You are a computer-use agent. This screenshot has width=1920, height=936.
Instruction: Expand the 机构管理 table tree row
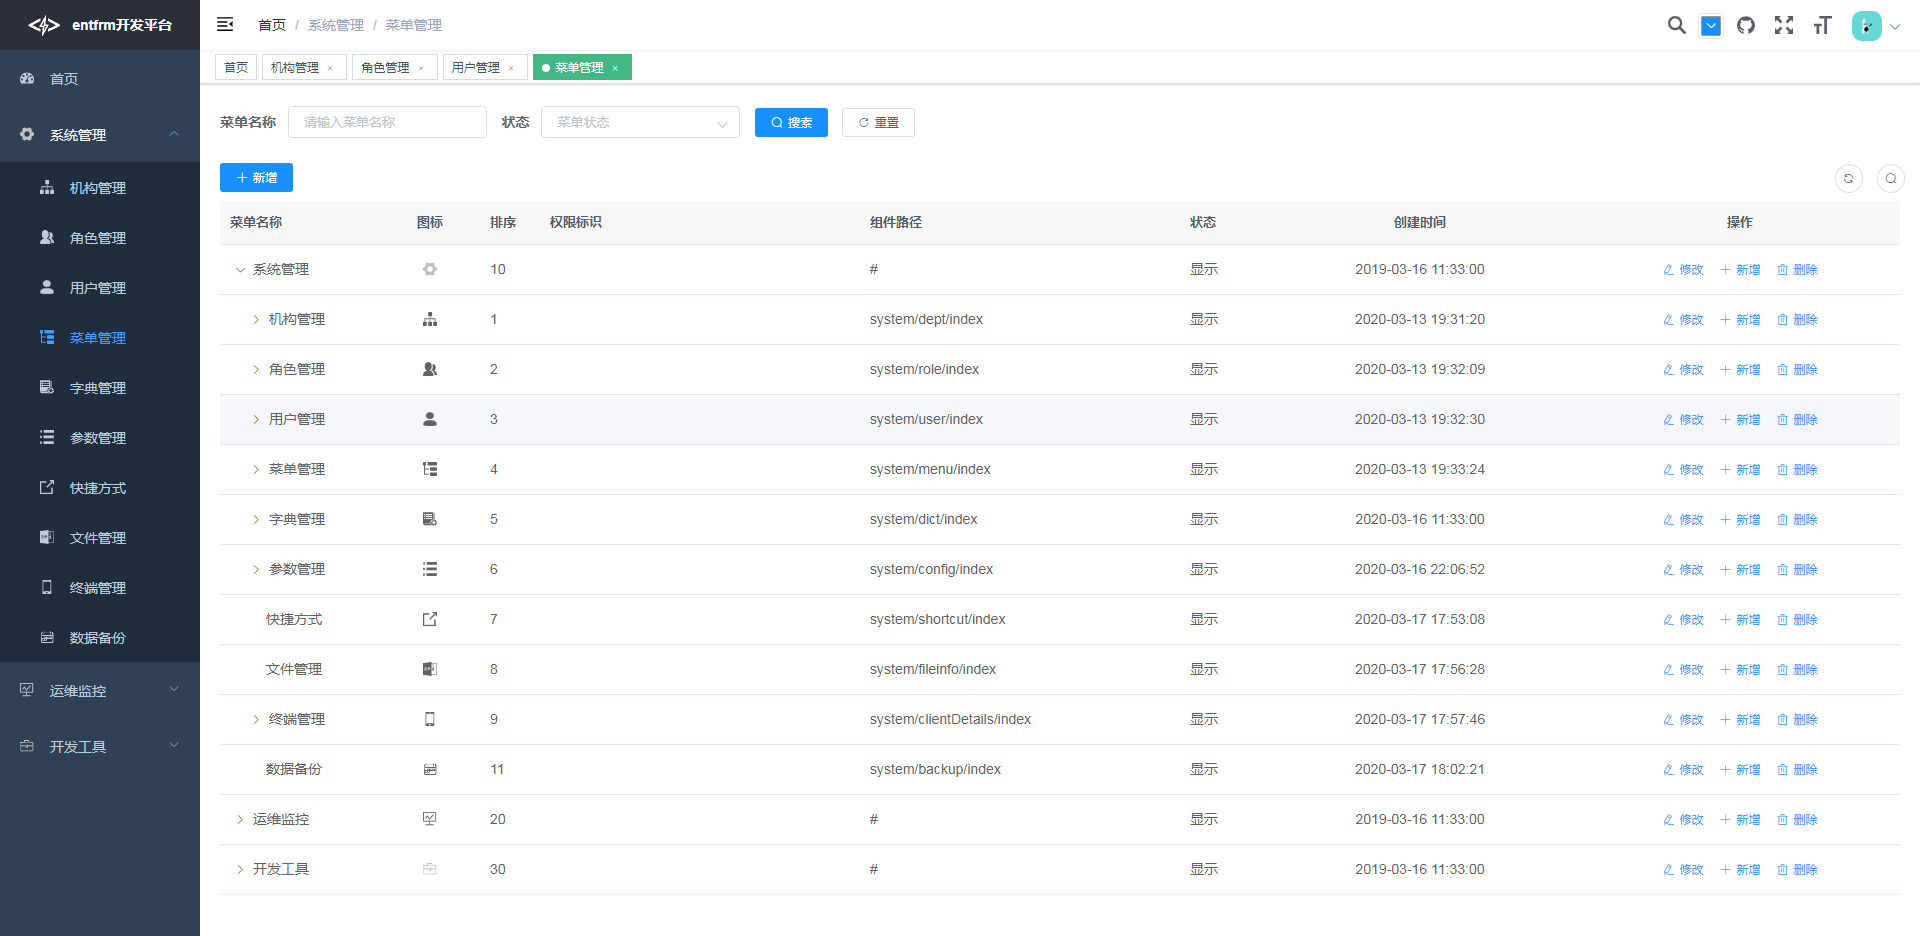pyautogui.click(x=256, y=320)
